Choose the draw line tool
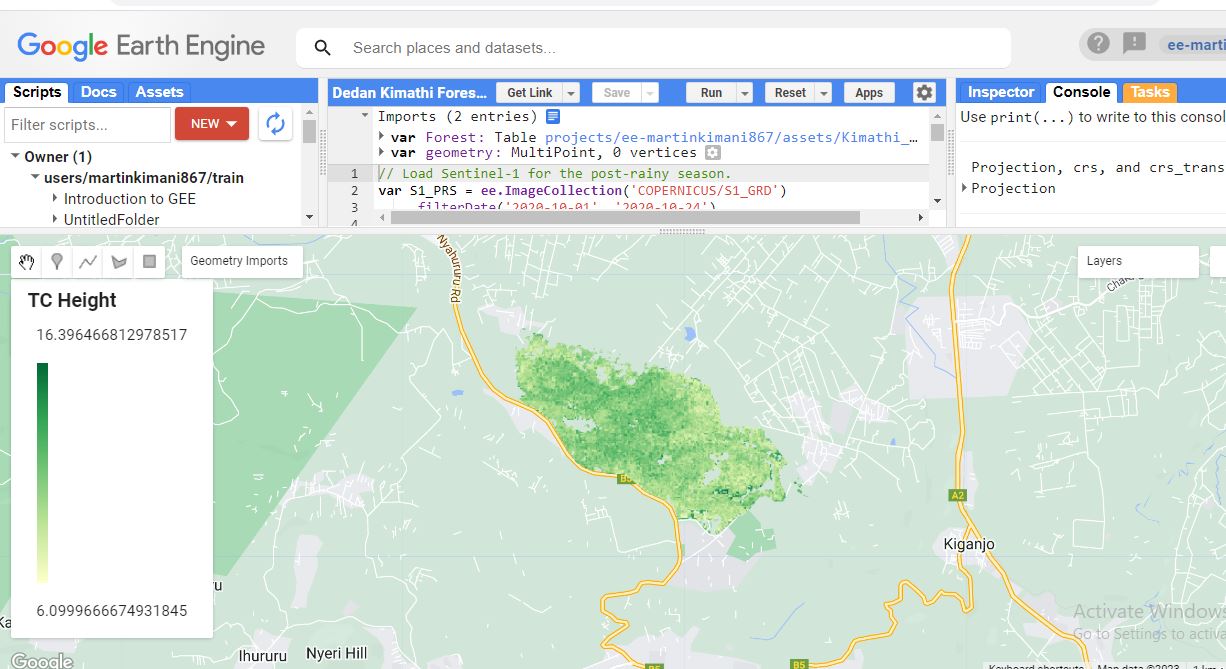 click(88, 262)
